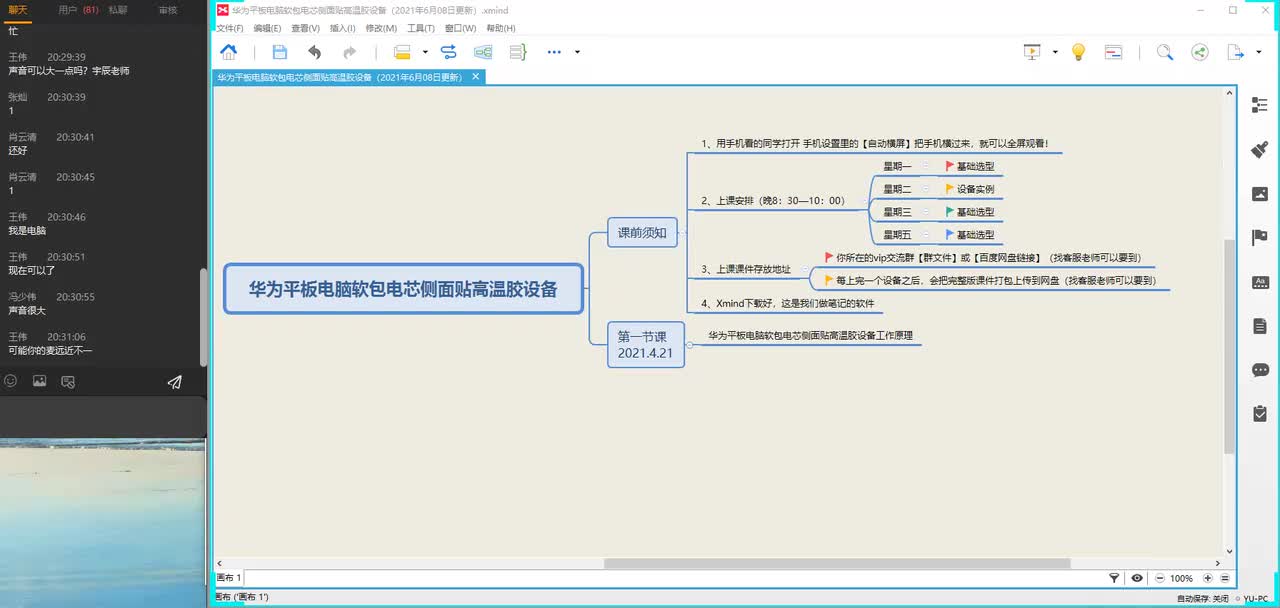
Task: Open insert topic dropdown arrow
Action: tap(425, 52)
